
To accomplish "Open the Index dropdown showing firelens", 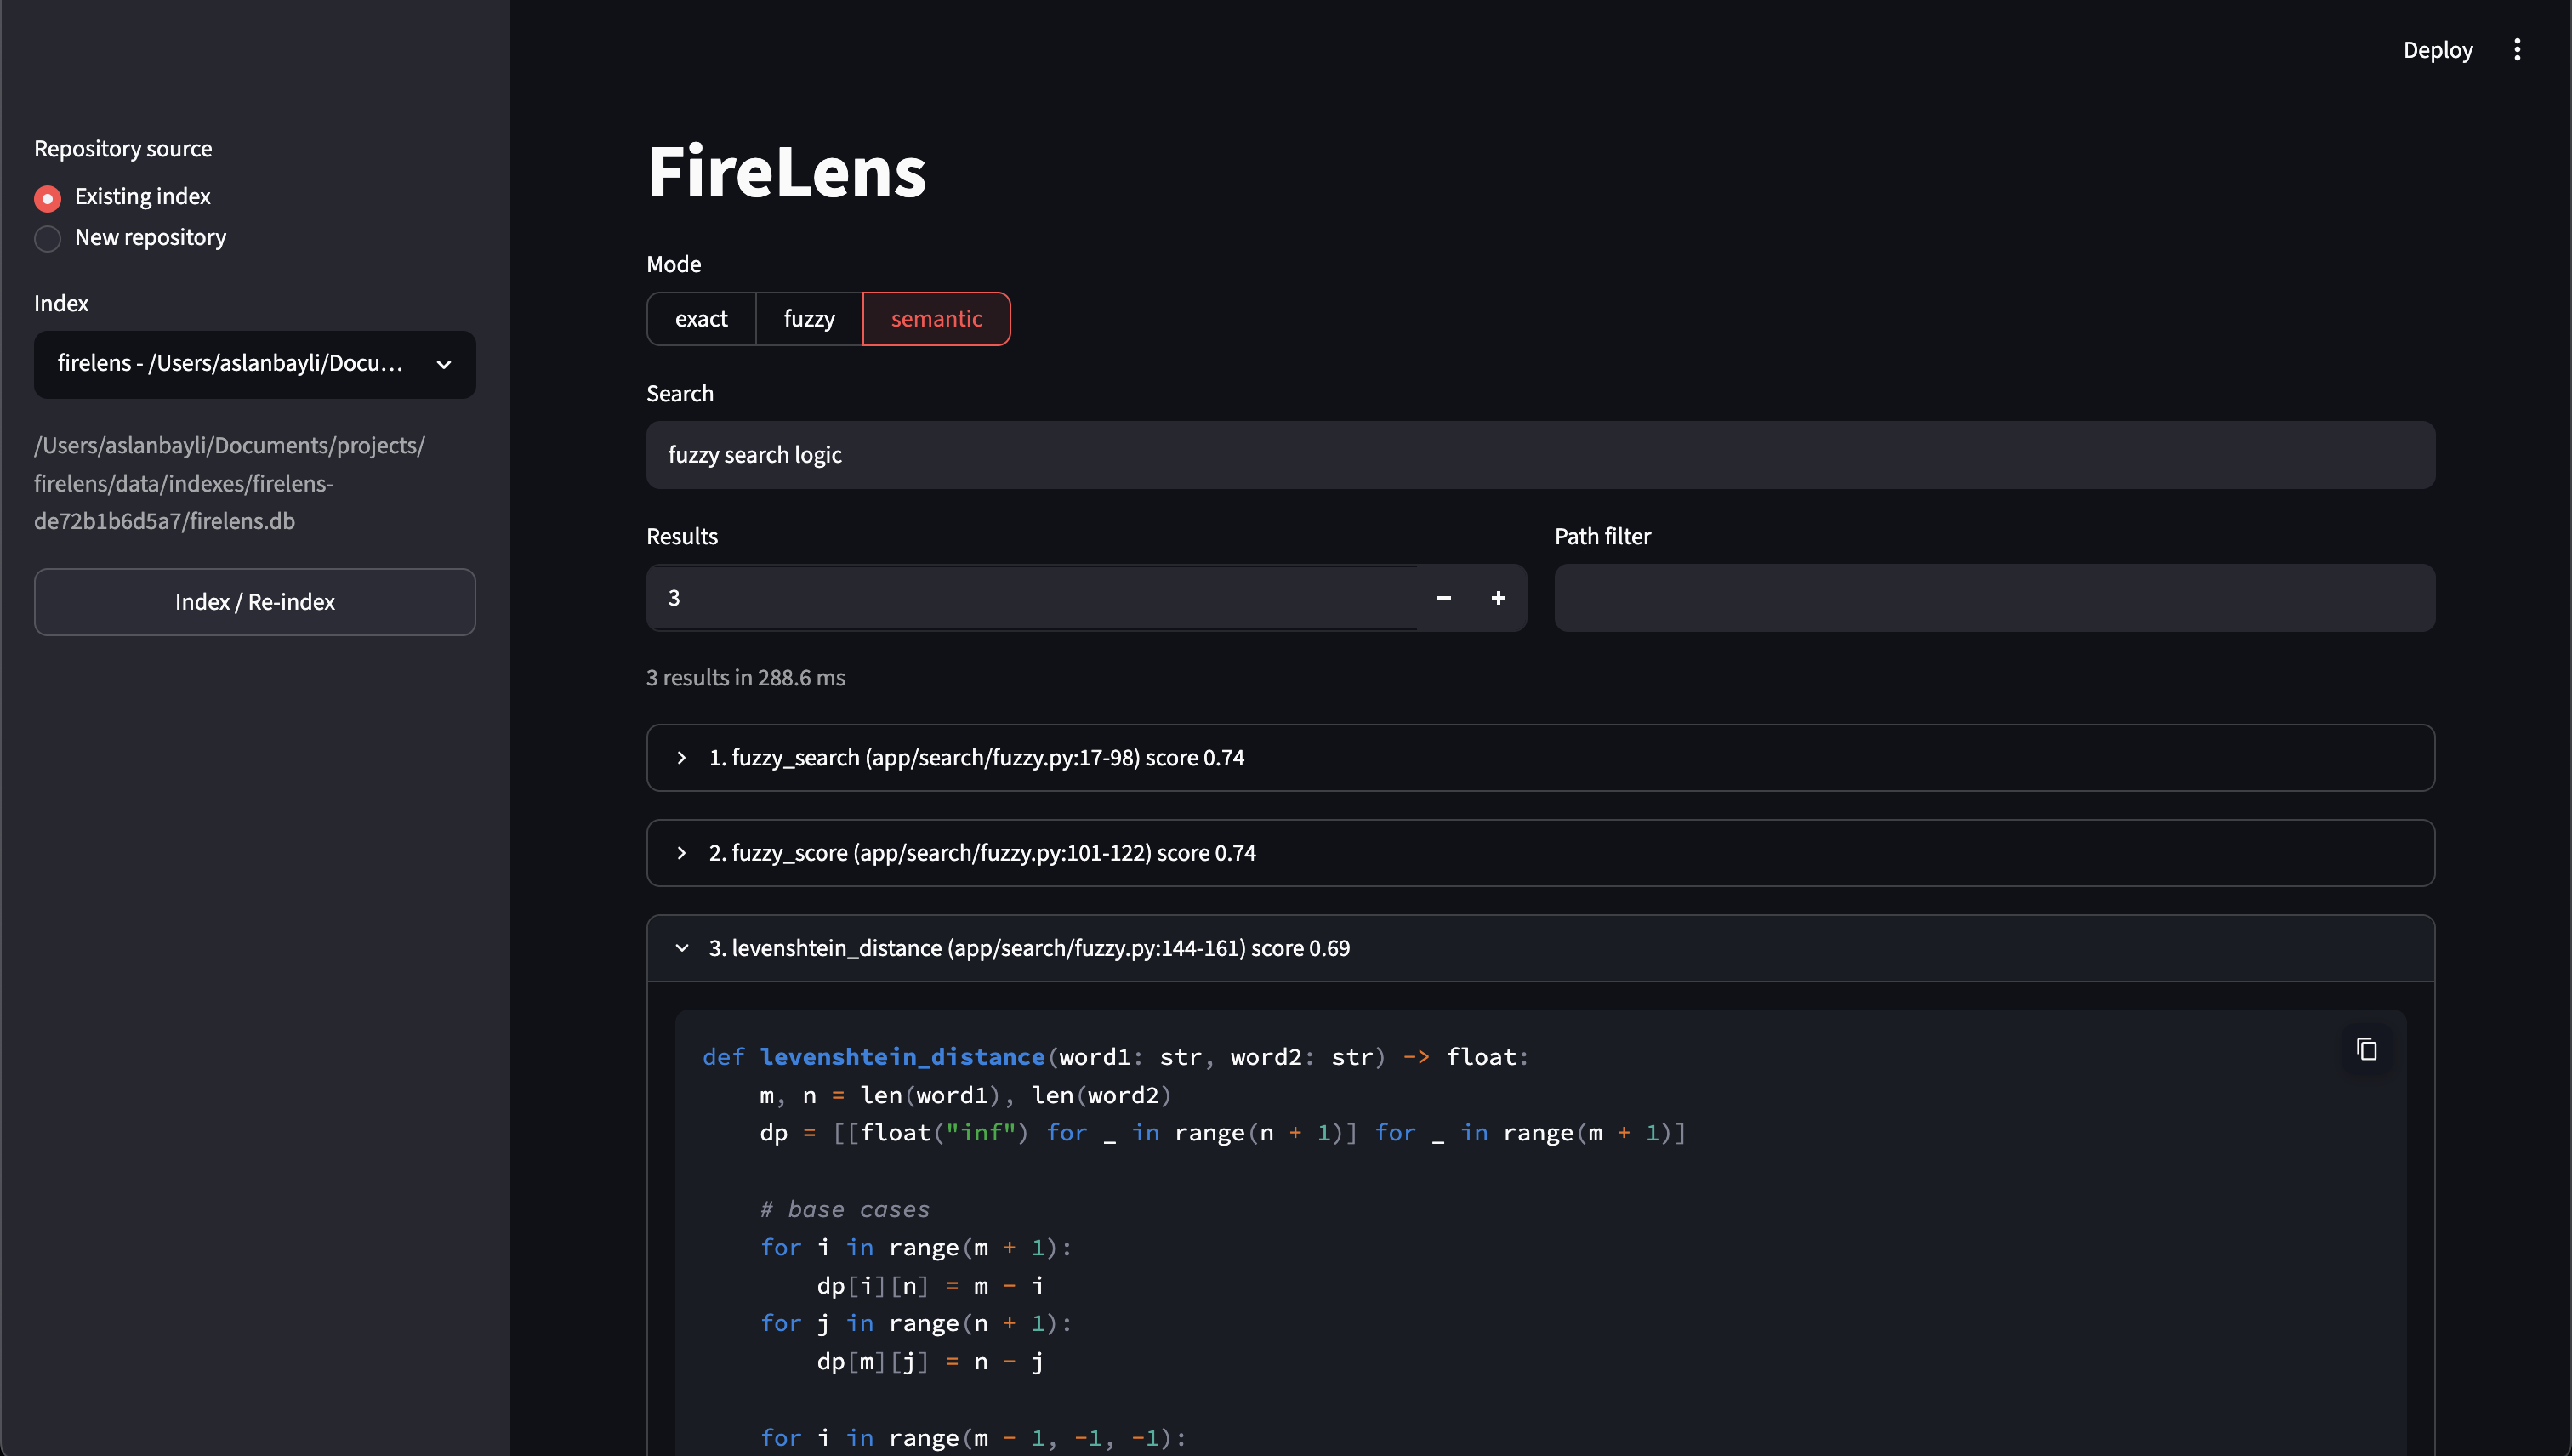I will (x=255, y=364).
